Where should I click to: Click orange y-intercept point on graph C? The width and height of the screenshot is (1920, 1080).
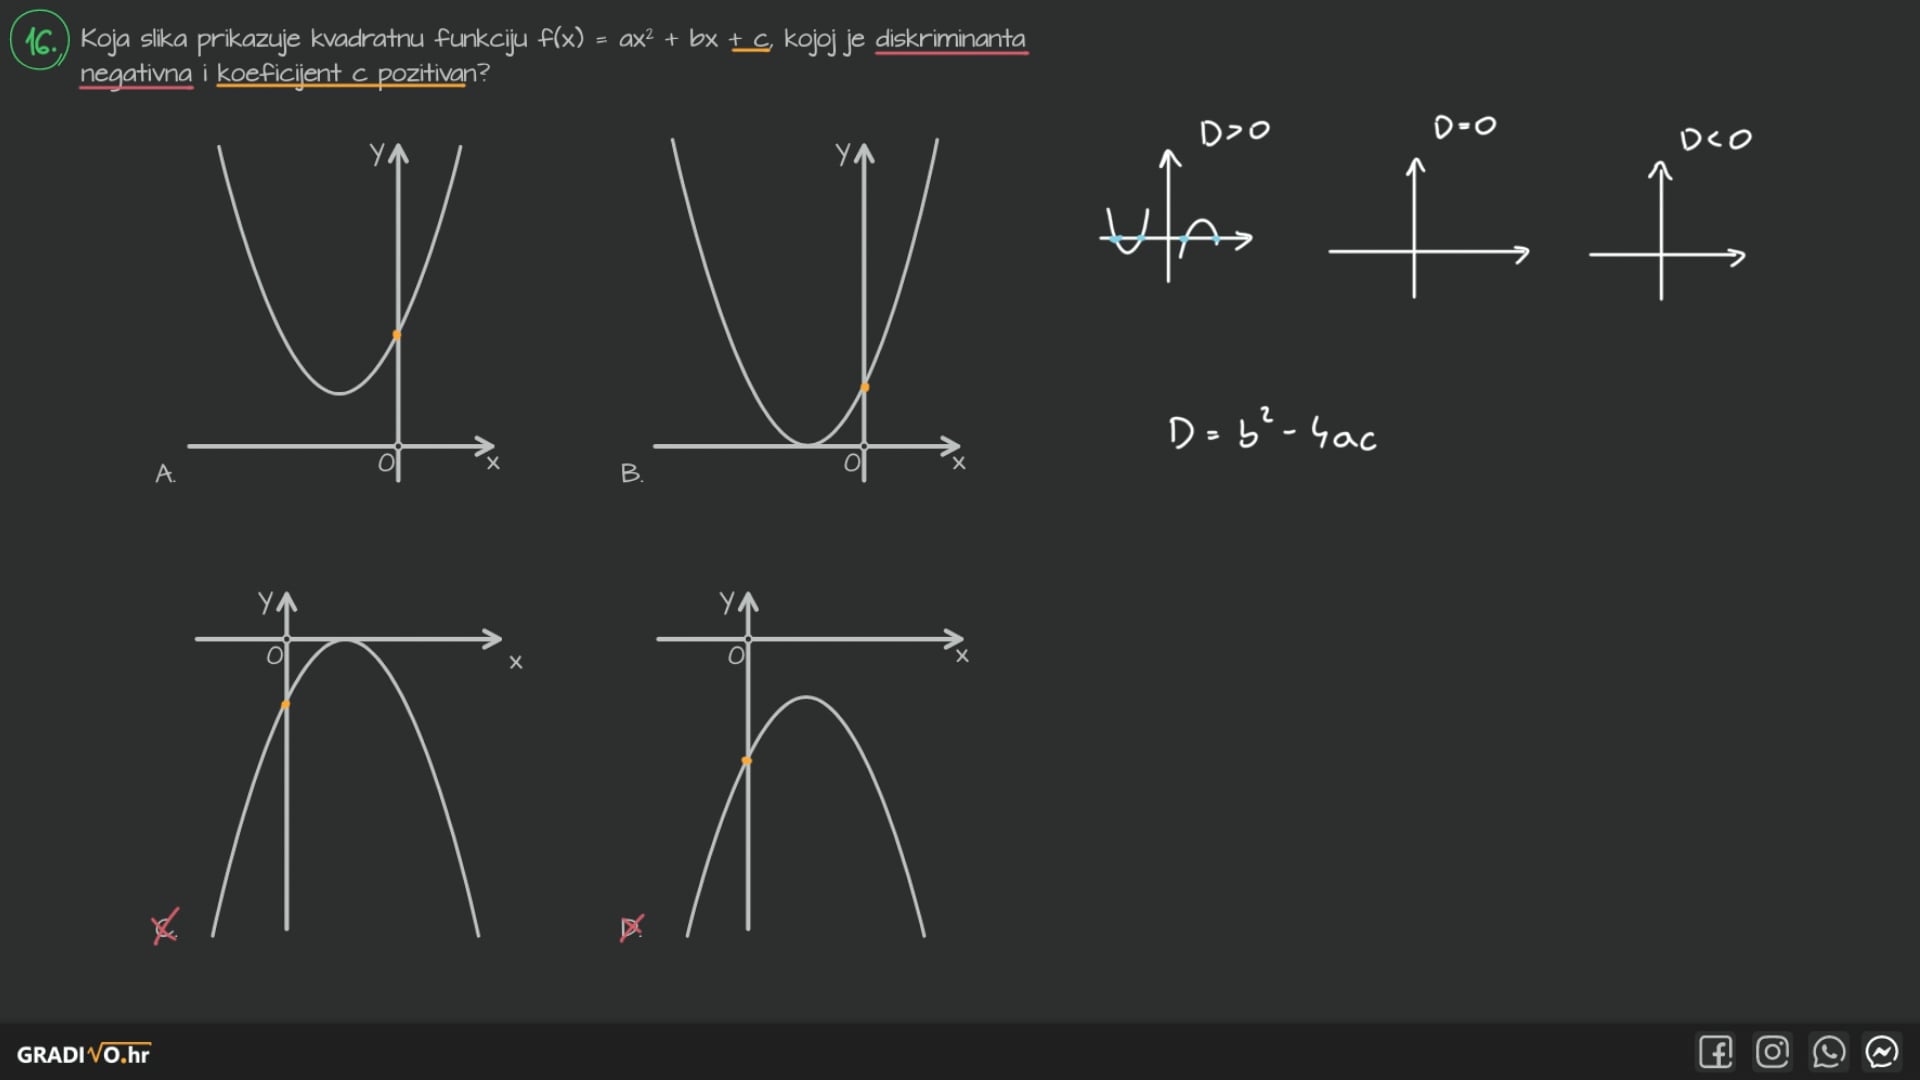click(286, 705)
